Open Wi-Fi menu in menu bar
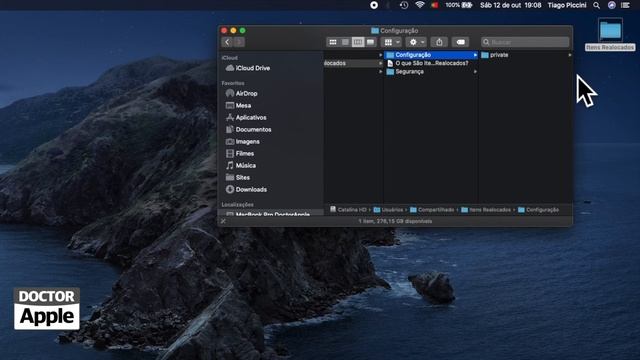Image resolution: width=640 pixels, height=360 pixels. (x=420, y=5)
